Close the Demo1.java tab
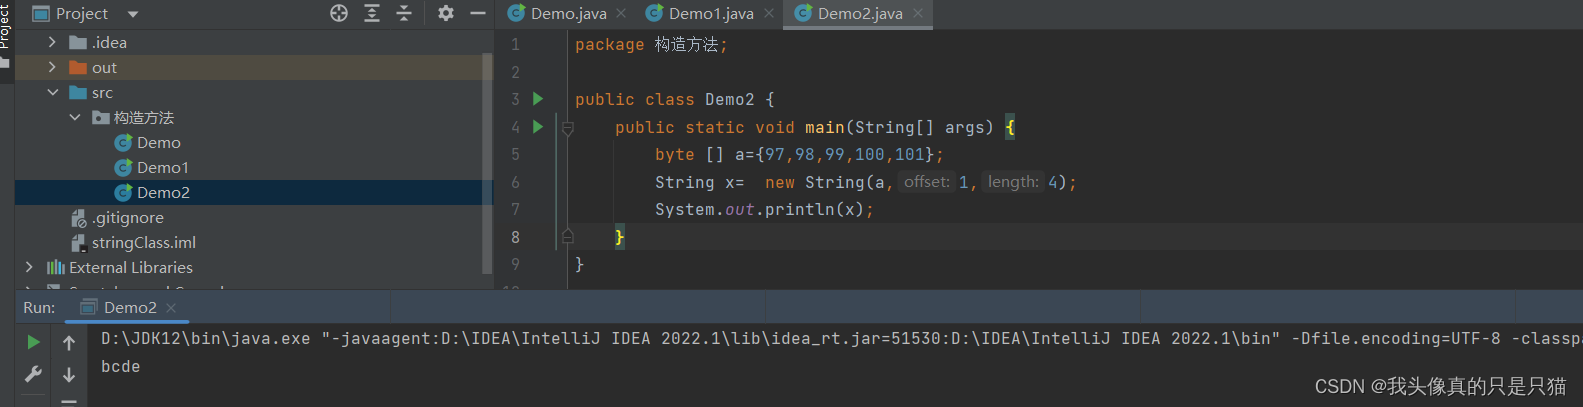 768,13
